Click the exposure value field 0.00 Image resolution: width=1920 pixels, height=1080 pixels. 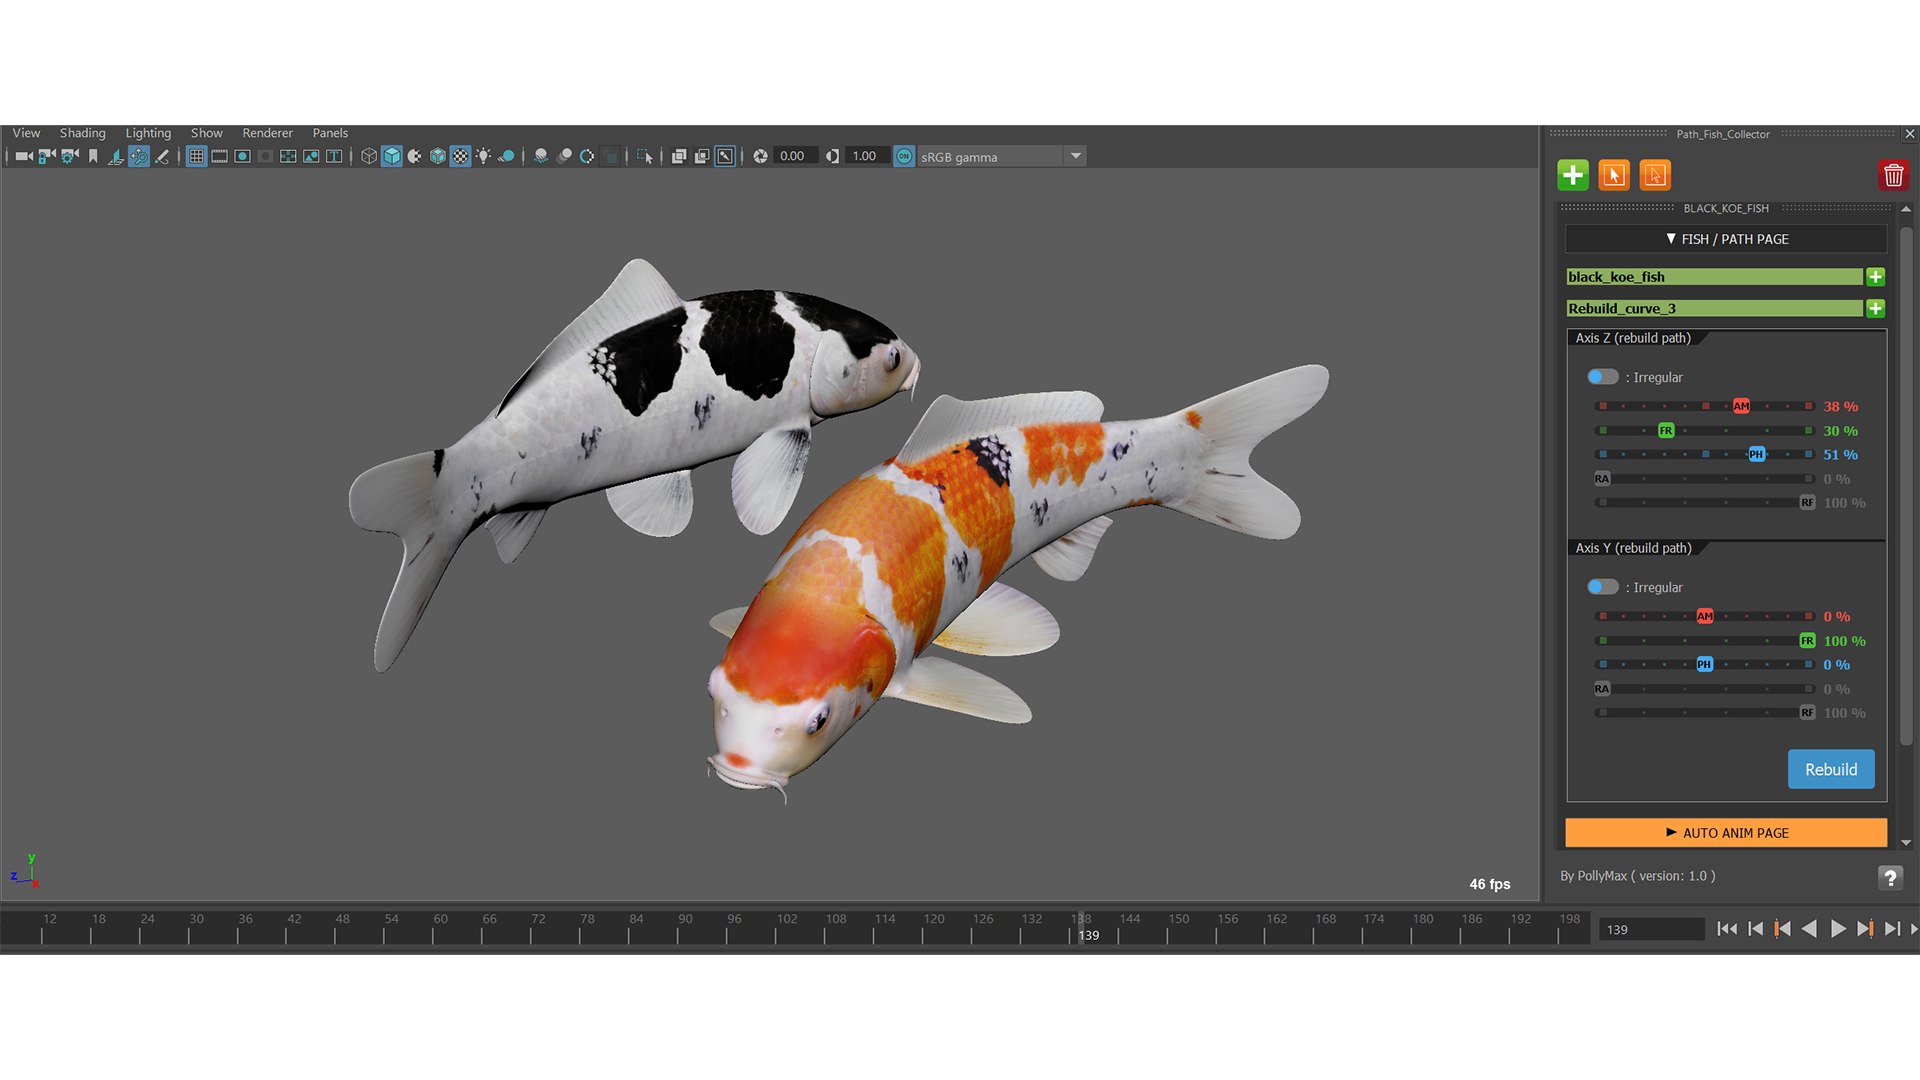point(796,156)
